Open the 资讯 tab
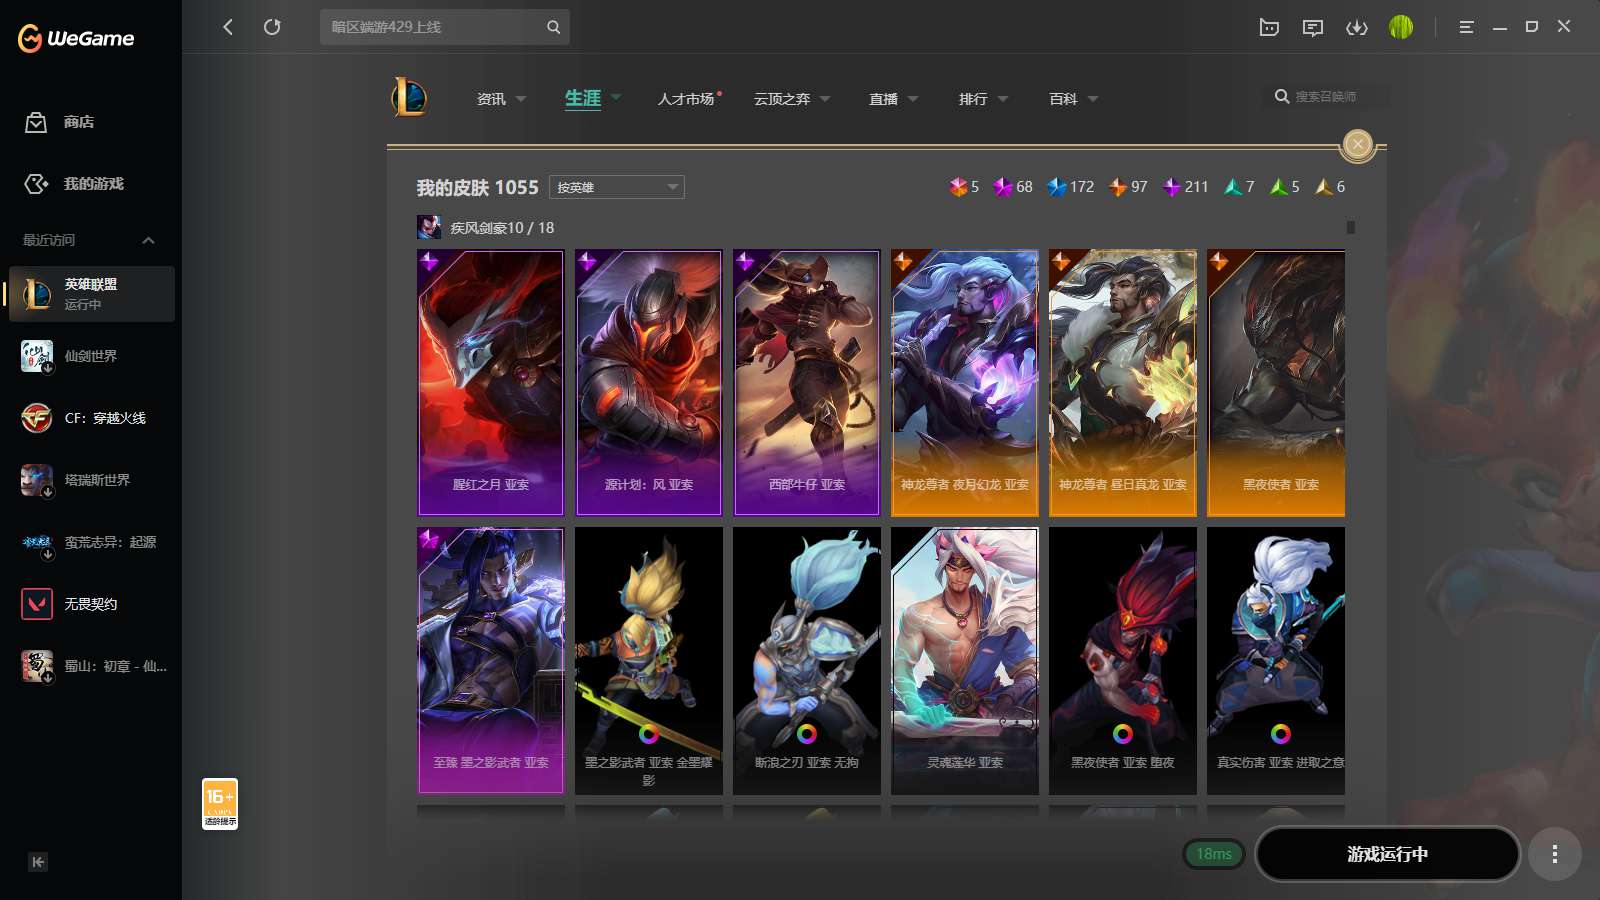This screenshot has height=900, width=1600. click(x=491, y=99)
